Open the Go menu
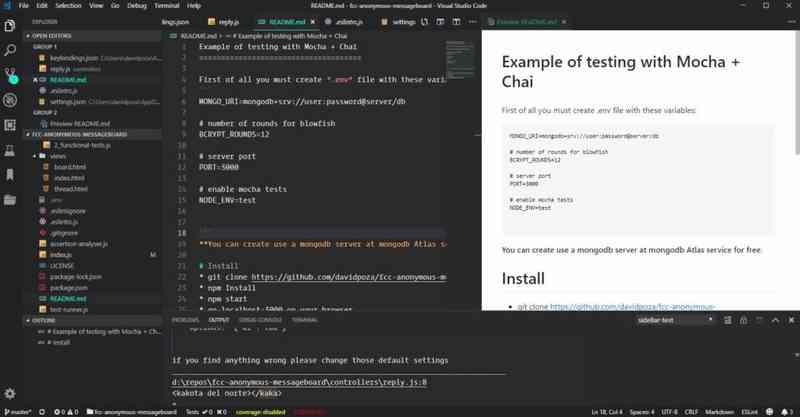 click(x=115, y=6)
